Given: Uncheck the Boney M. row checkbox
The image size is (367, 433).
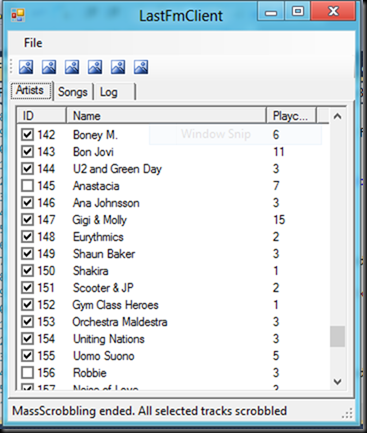Looking at the screenshot, I should [27, 135].
